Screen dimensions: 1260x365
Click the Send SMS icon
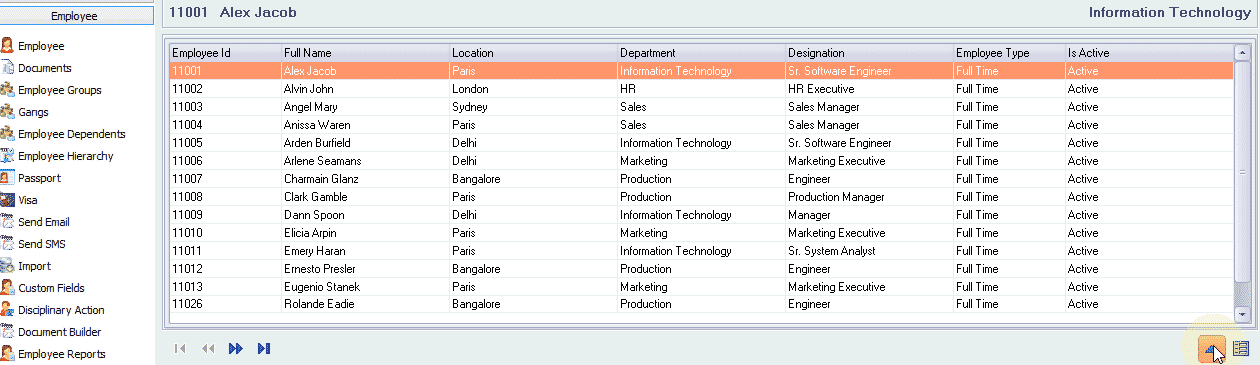point(8,244)
